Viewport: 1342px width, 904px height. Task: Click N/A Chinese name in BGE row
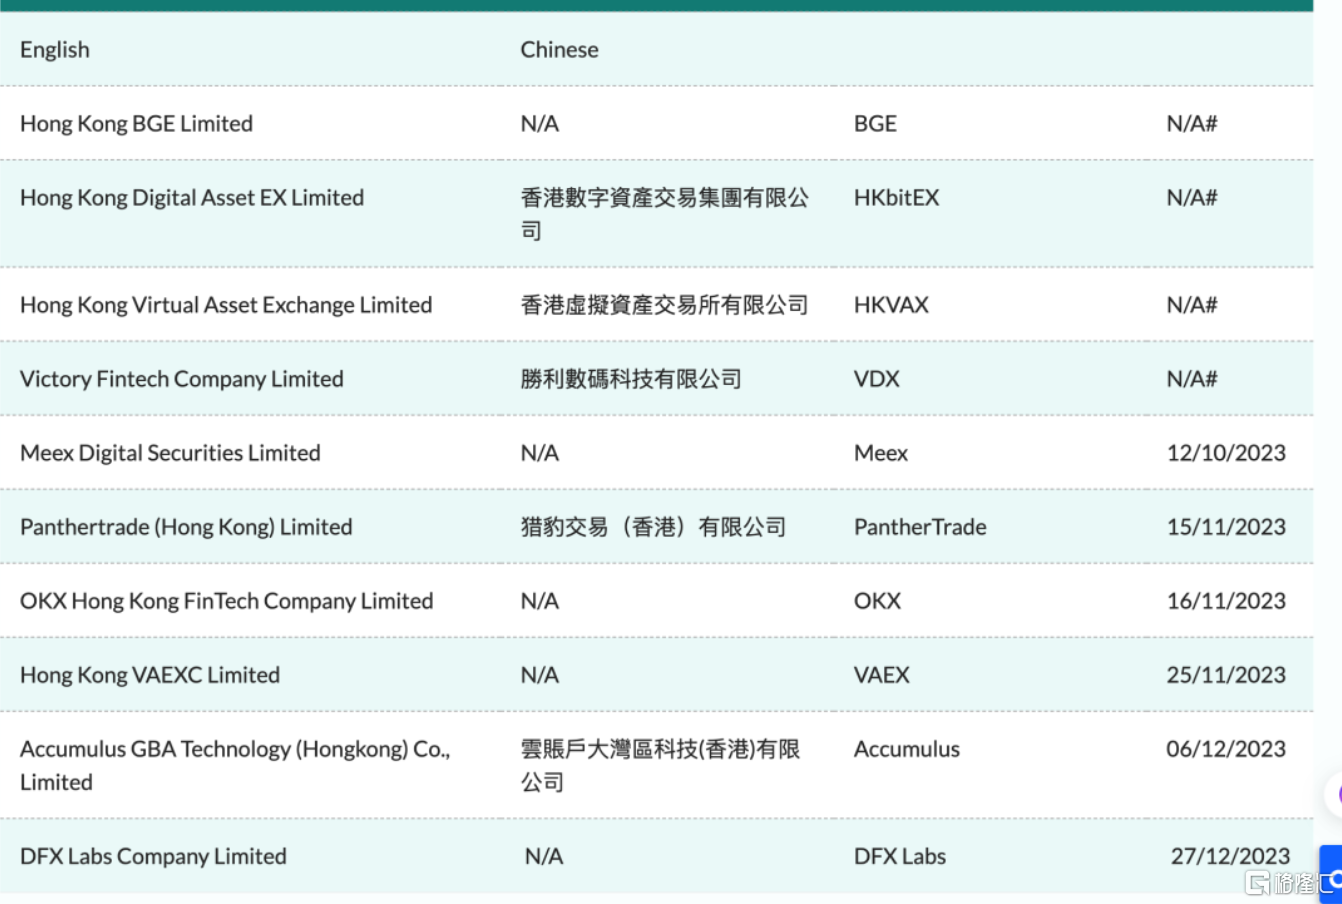tap(540, 124)
